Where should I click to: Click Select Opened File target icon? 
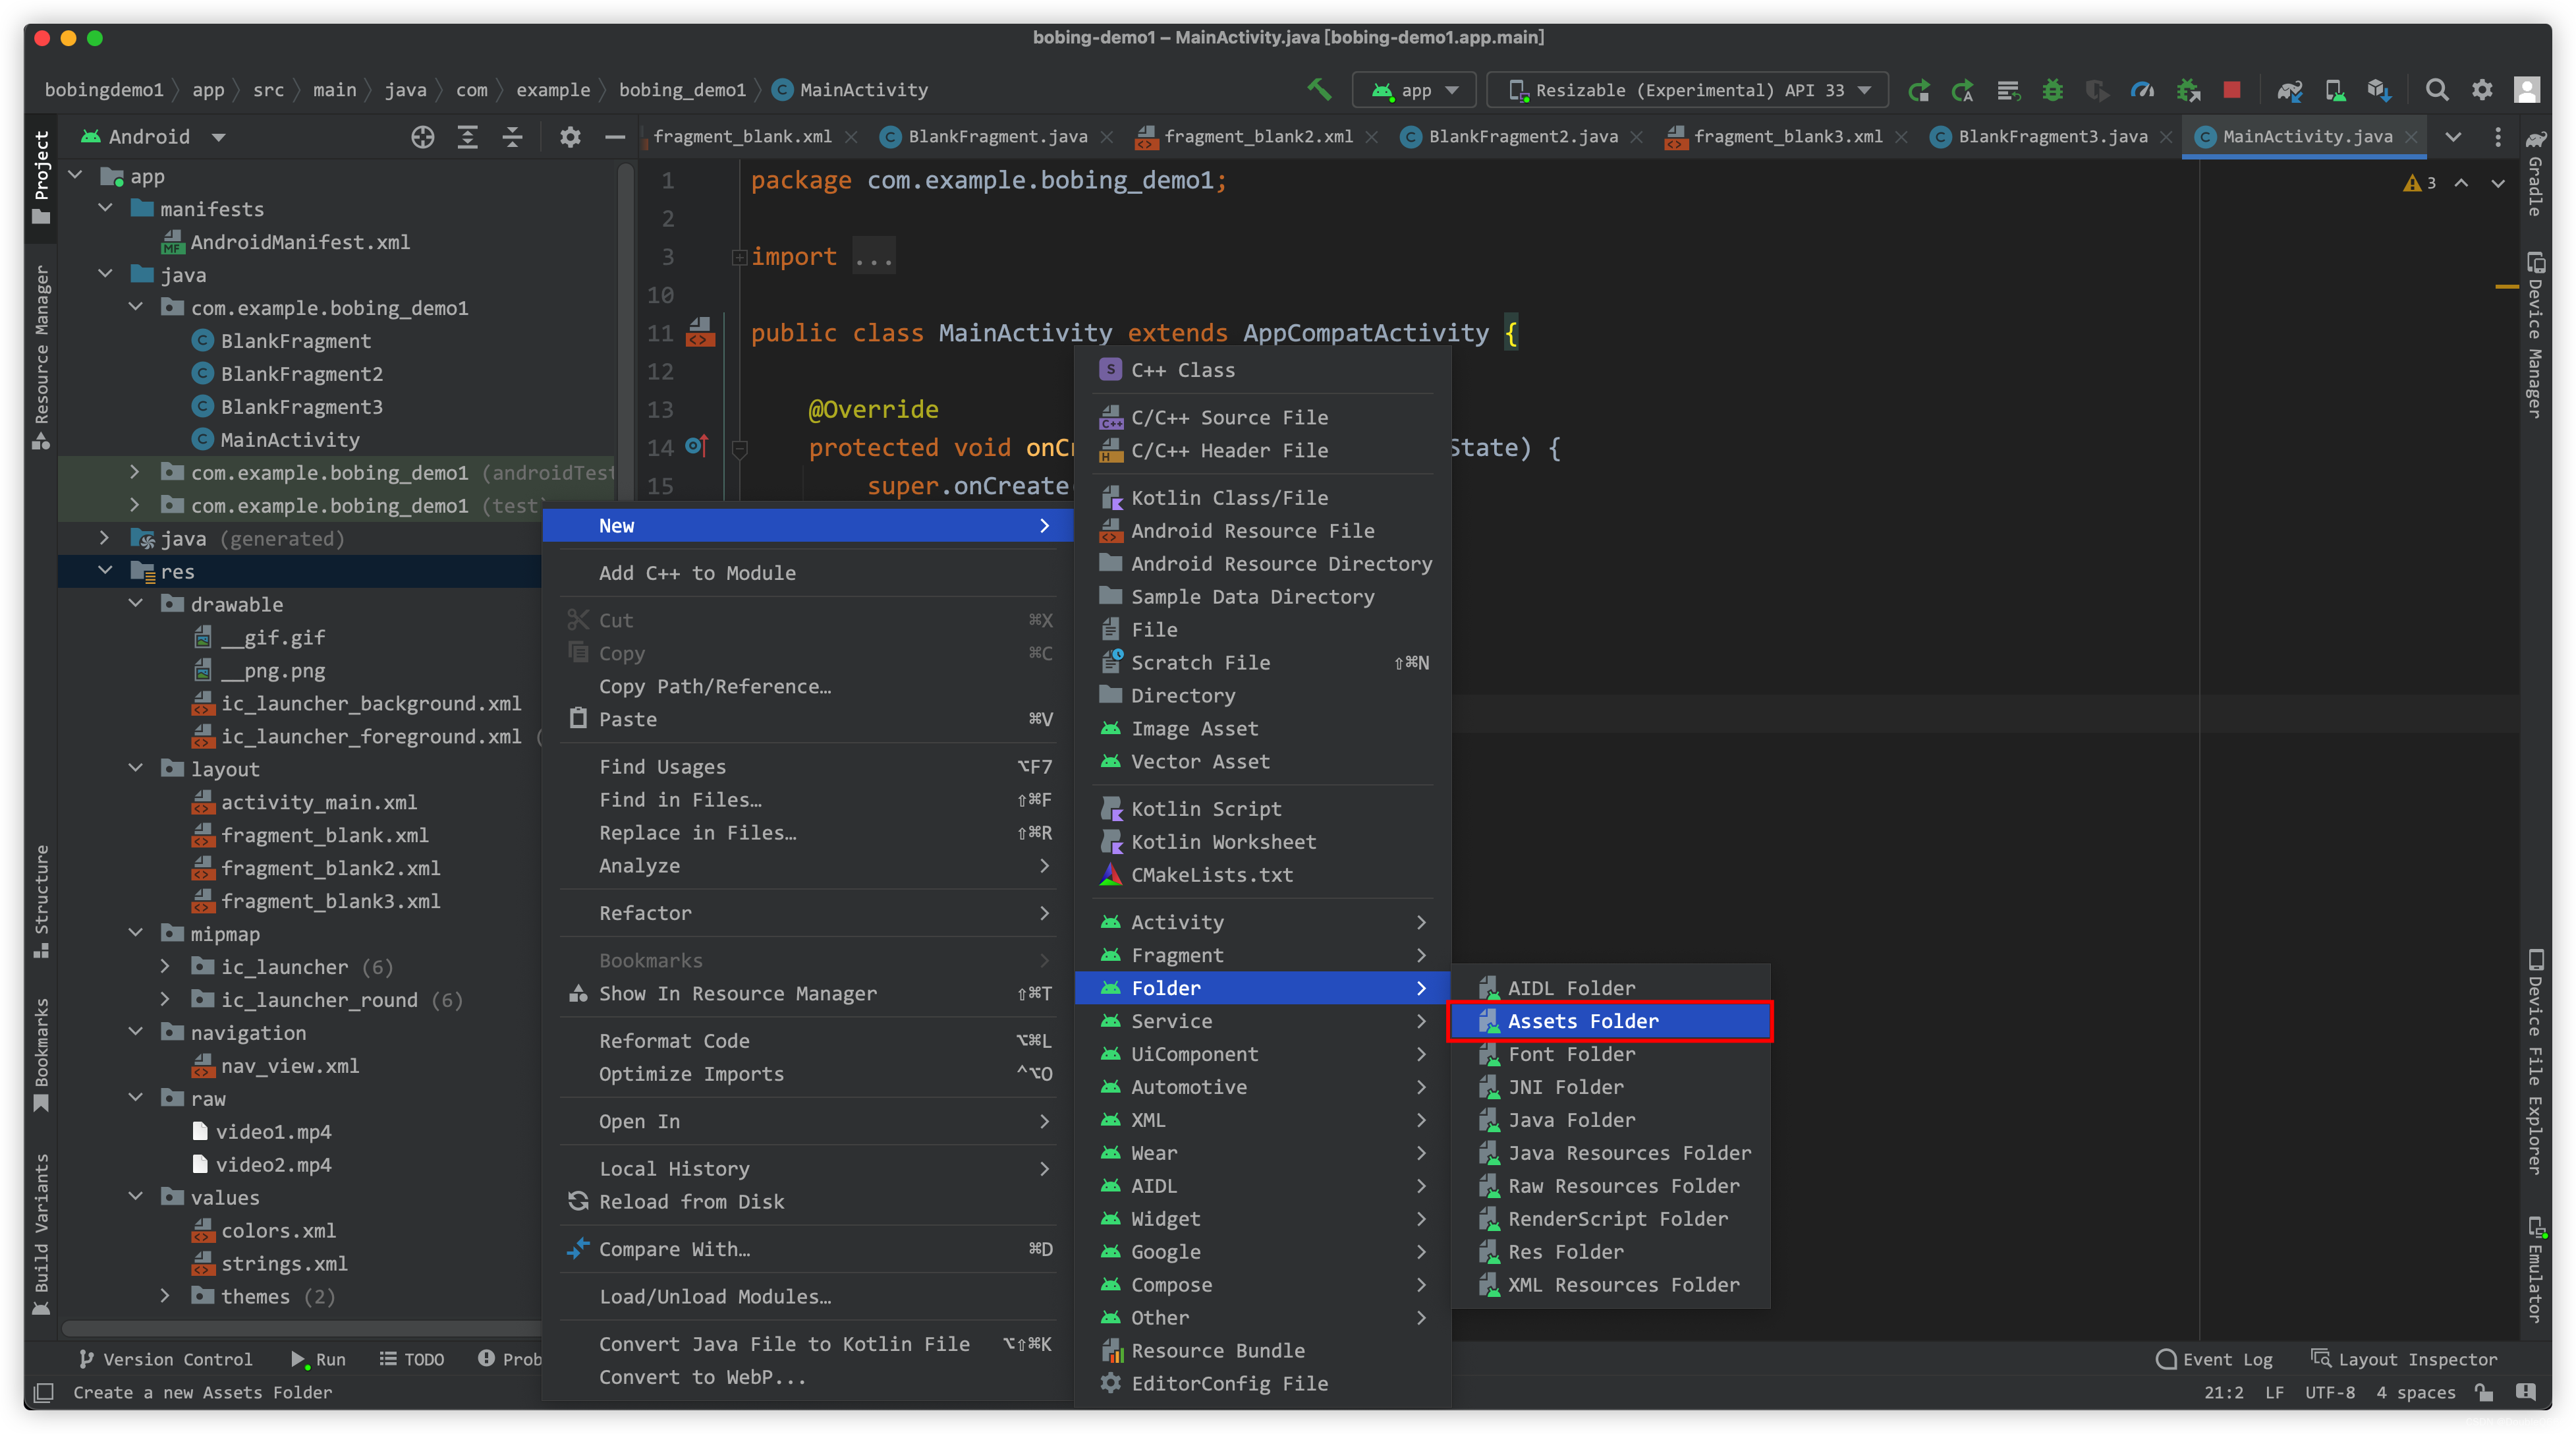click(x=422, y=137)
